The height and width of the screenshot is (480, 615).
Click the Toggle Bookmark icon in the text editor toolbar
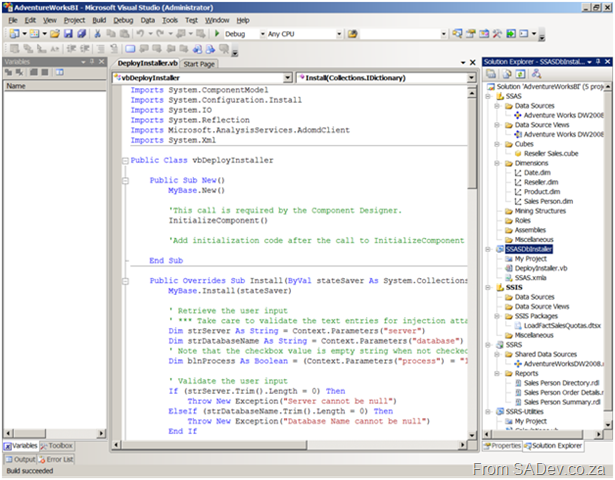coord(130,49)
